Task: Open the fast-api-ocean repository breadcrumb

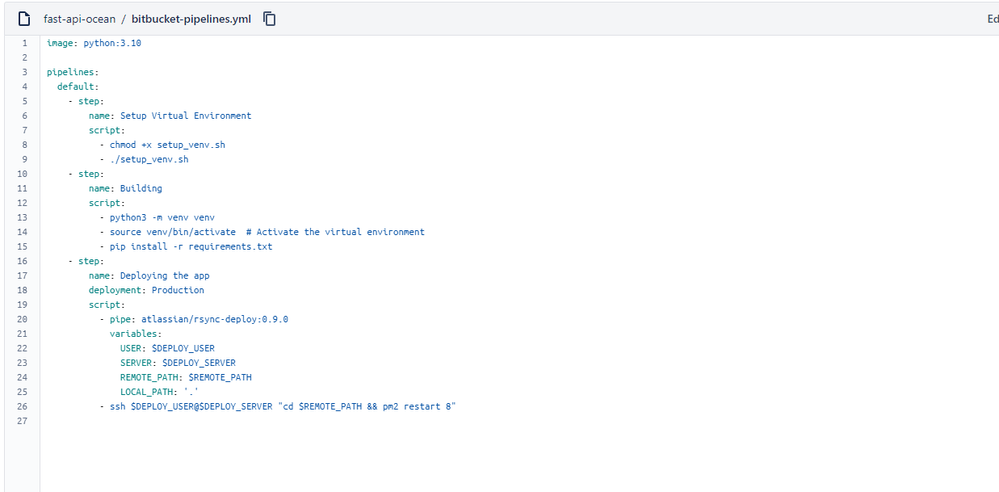Action: [x=80, y=19]
